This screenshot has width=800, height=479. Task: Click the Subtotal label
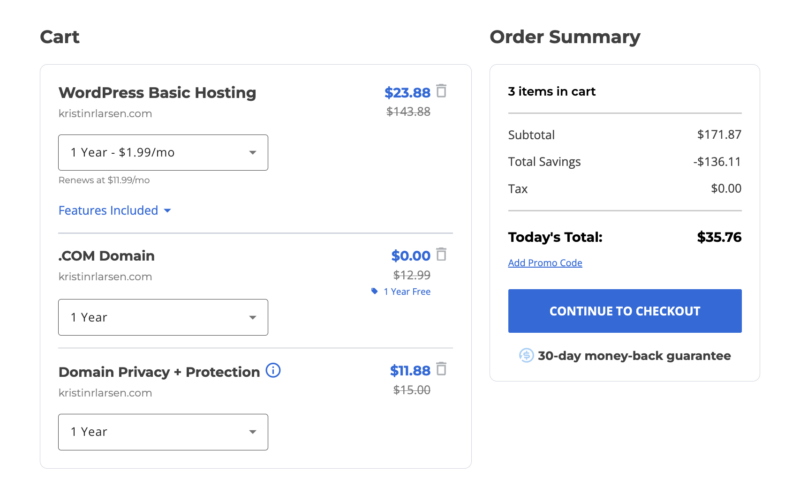coord(531,135)
